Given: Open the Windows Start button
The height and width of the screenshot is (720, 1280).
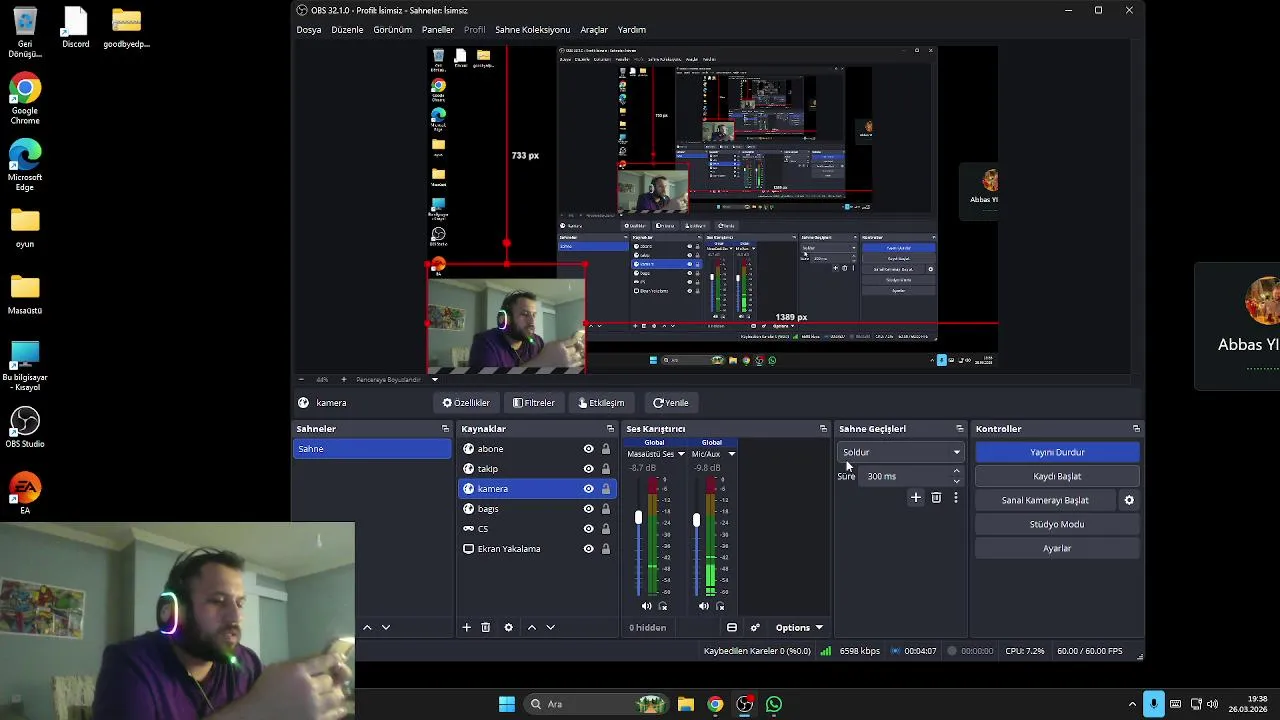Looking at the screenshot, I should click(507, 704).
